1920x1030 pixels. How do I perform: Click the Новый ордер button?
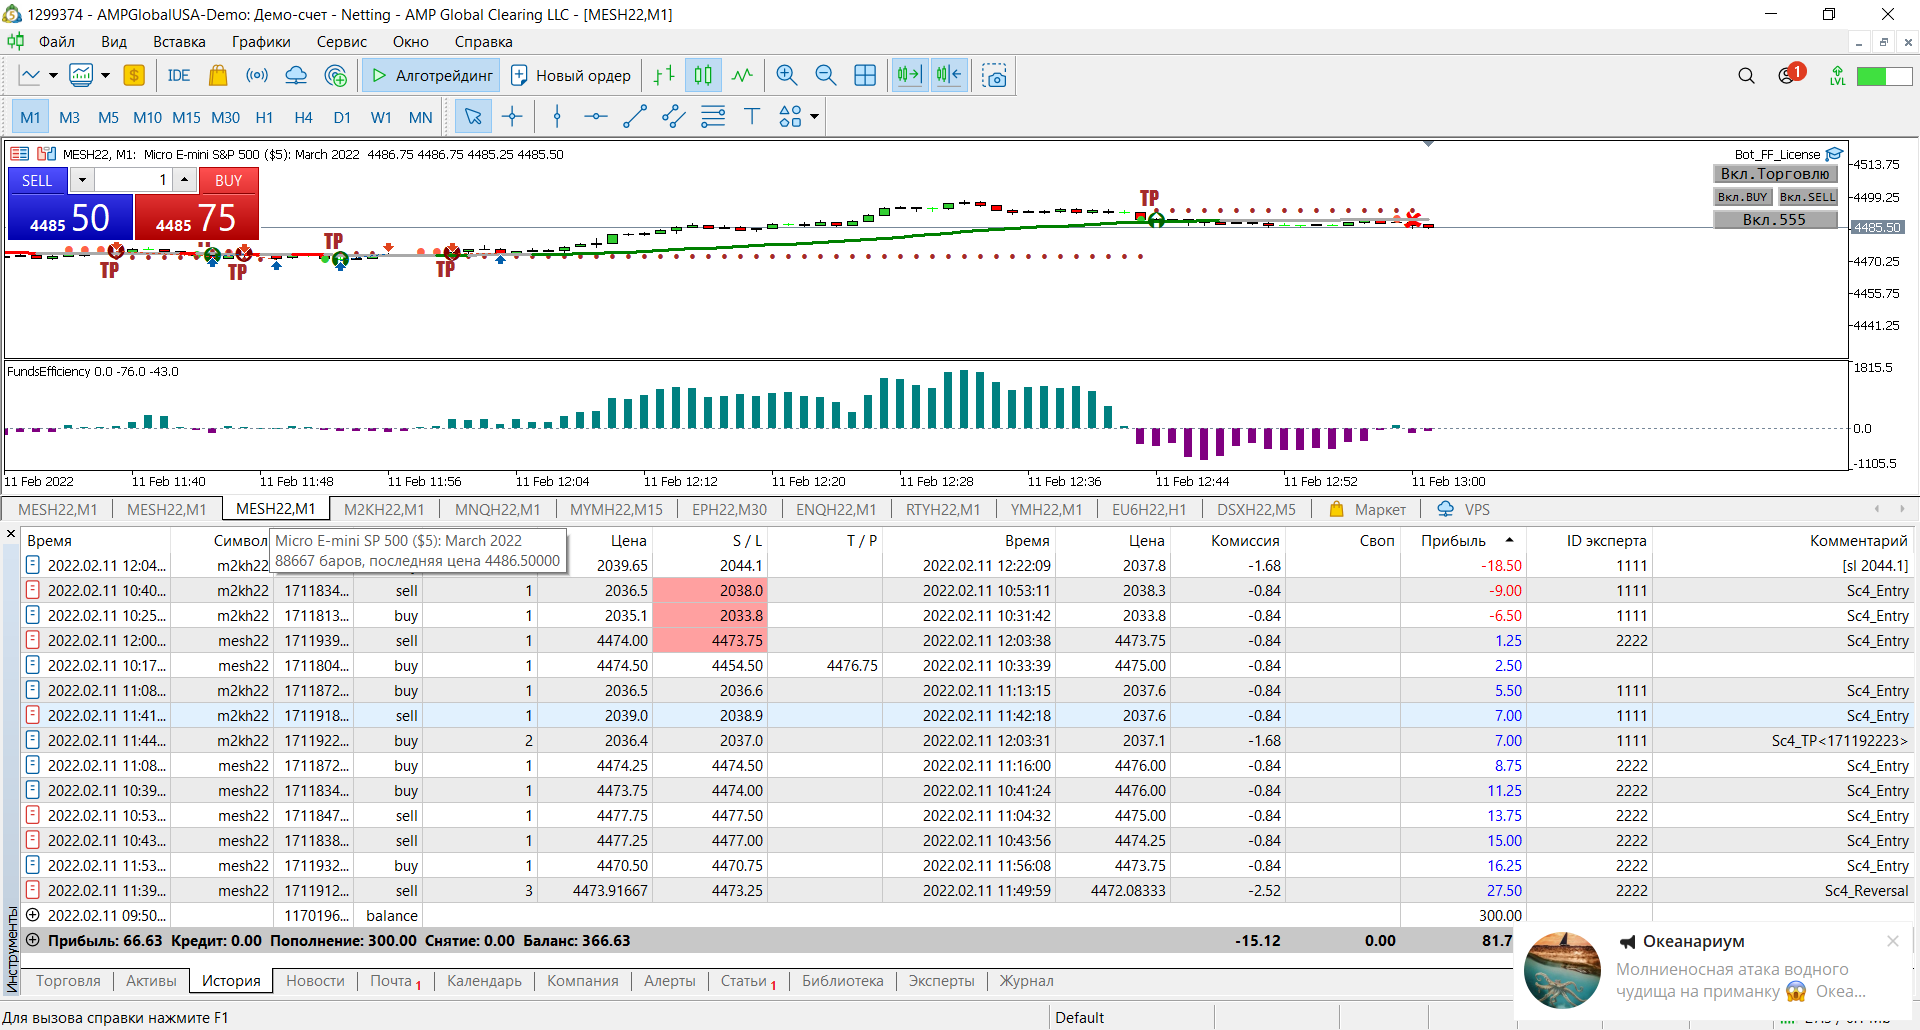pos(571,76)
